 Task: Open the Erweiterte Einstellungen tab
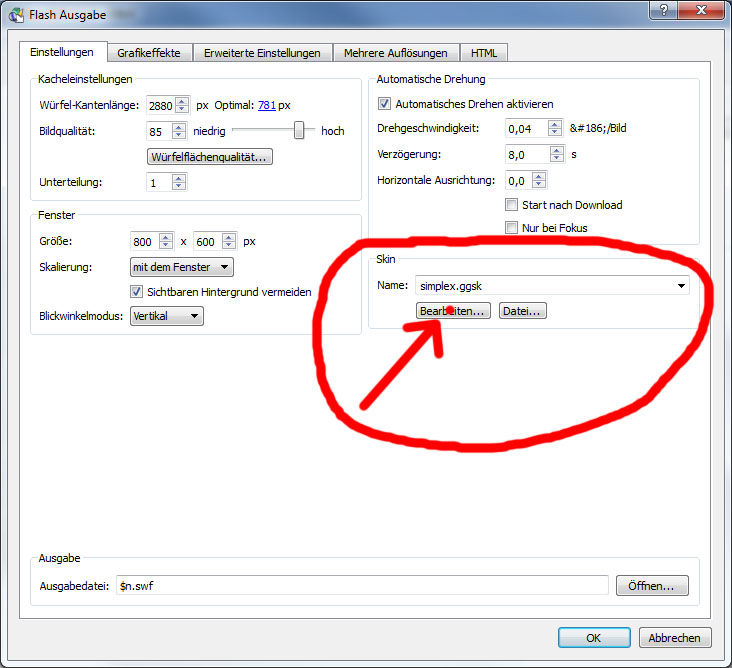pos(262,53)
